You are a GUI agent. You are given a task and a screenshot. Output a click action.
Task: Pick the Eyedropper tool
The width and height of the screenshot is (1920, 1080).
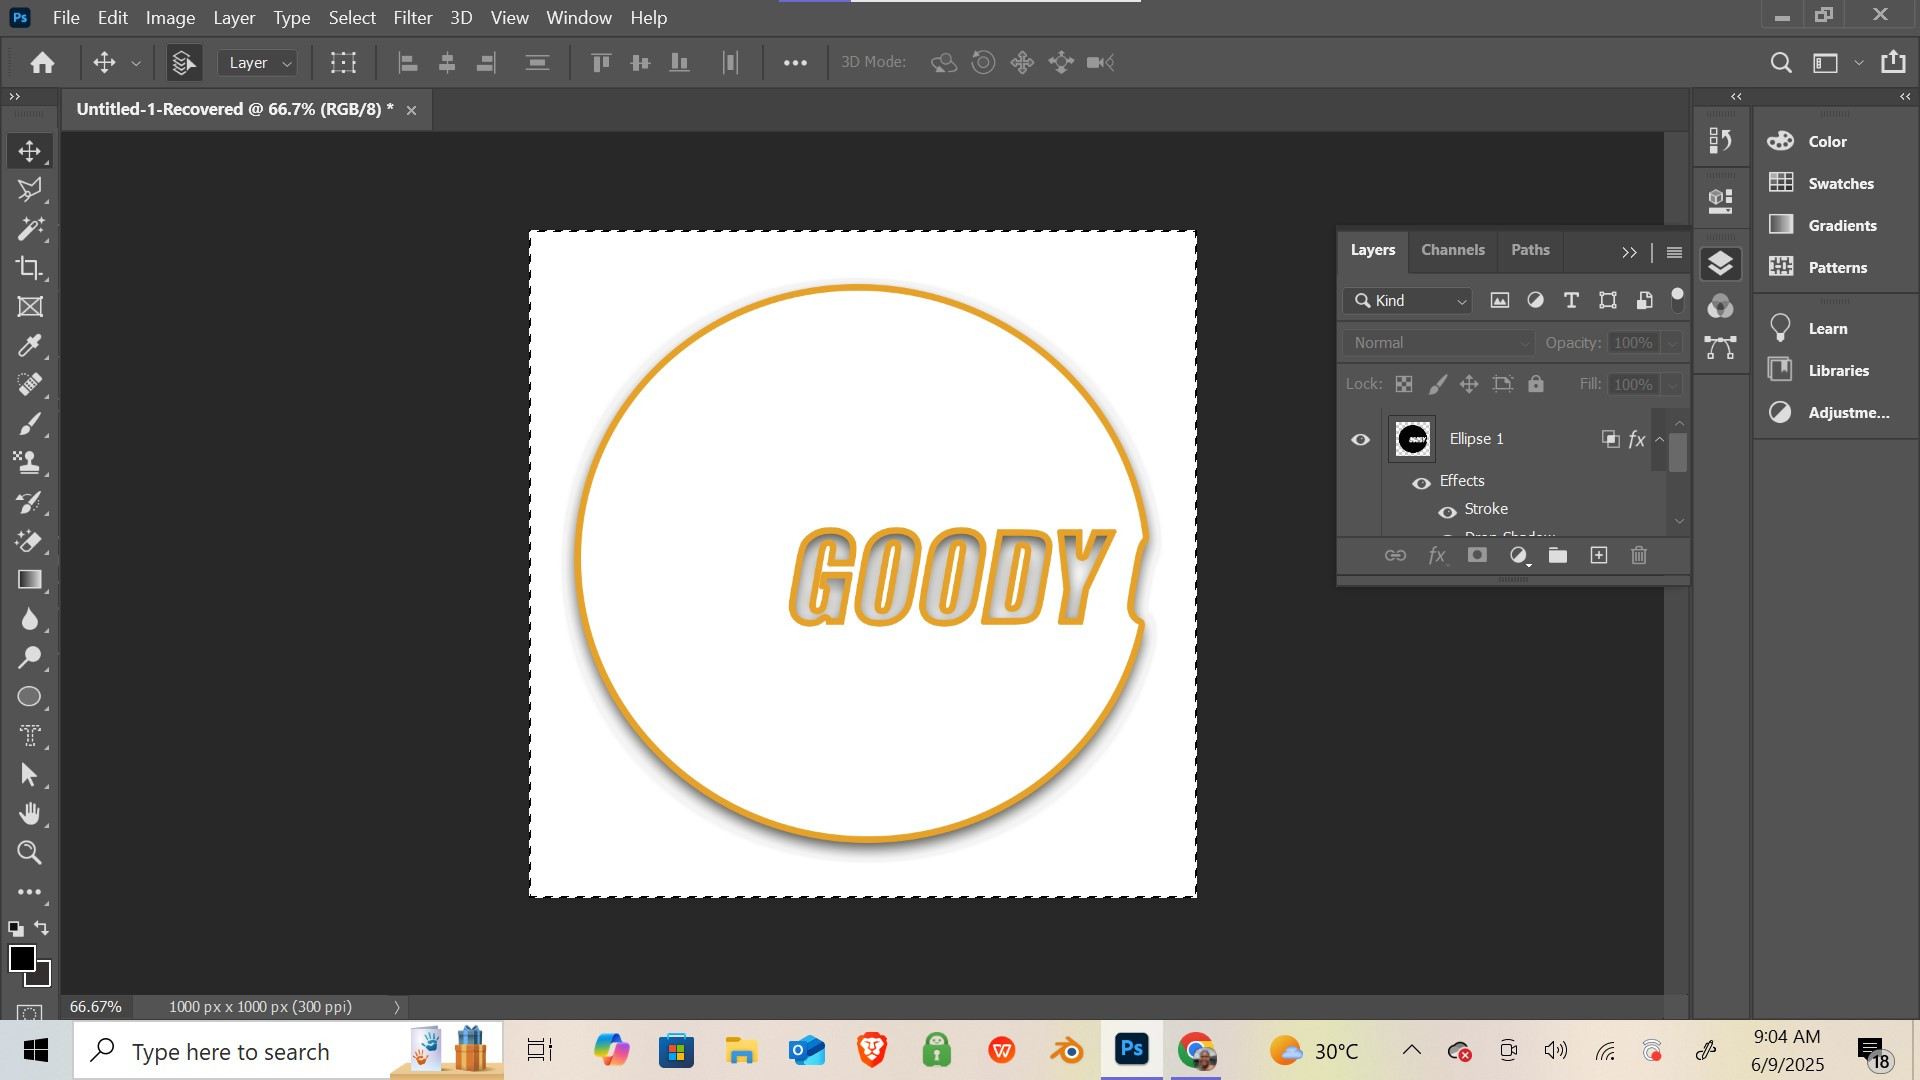coord(29,346)
